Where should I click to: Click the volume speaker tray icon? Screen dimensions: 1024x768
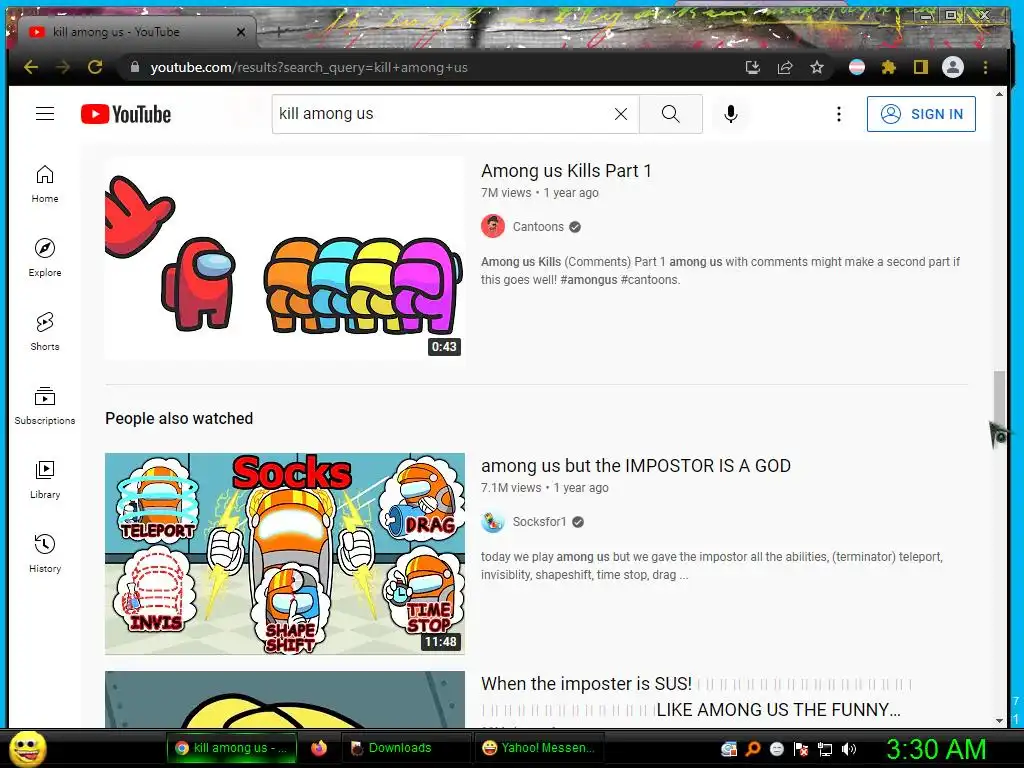pyautogui.click(x=848, y=749)
